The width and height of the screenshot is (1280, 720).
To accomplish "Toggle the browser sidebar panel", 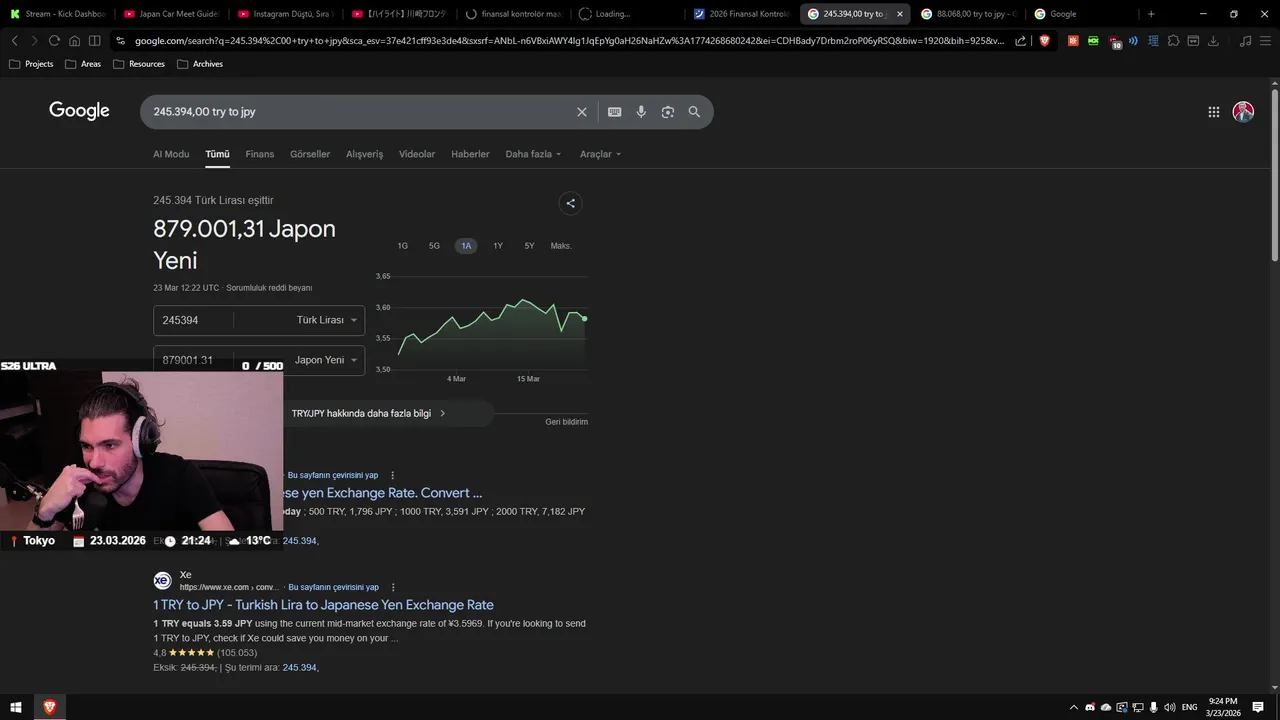I will coord(94,41).
